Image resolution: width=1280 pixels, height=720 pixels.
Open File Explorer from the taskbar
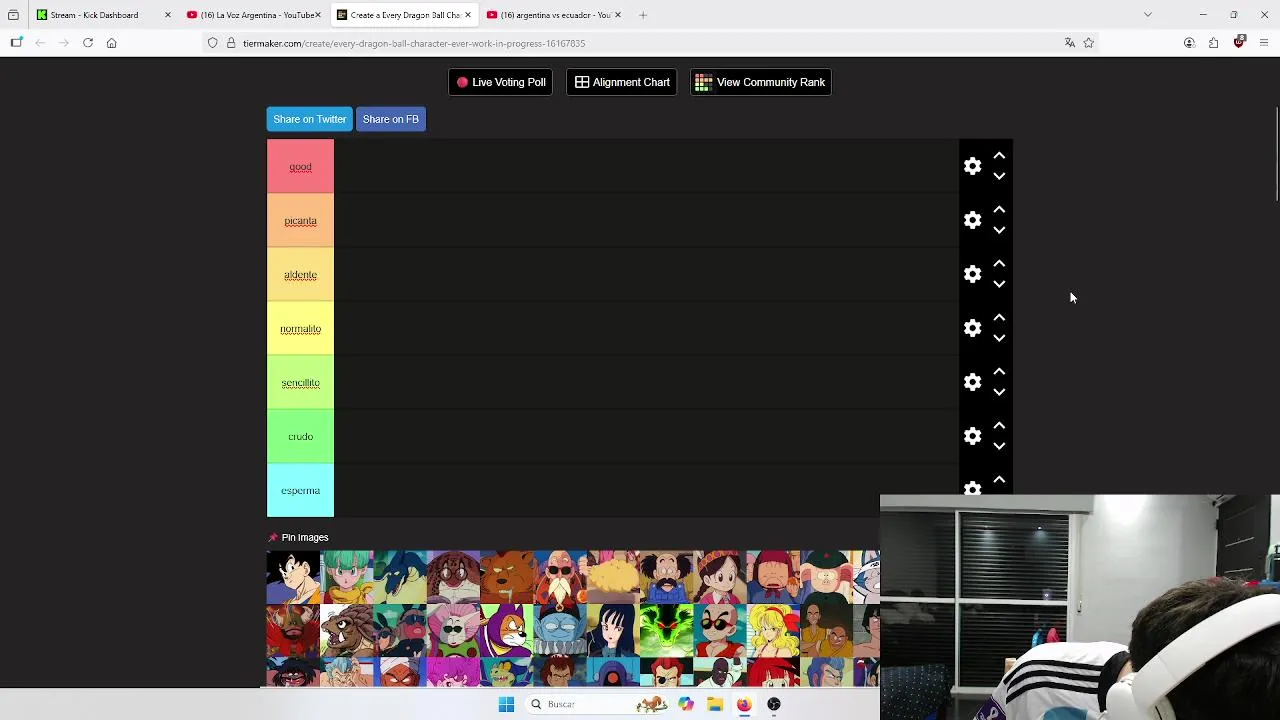[715, 704]
